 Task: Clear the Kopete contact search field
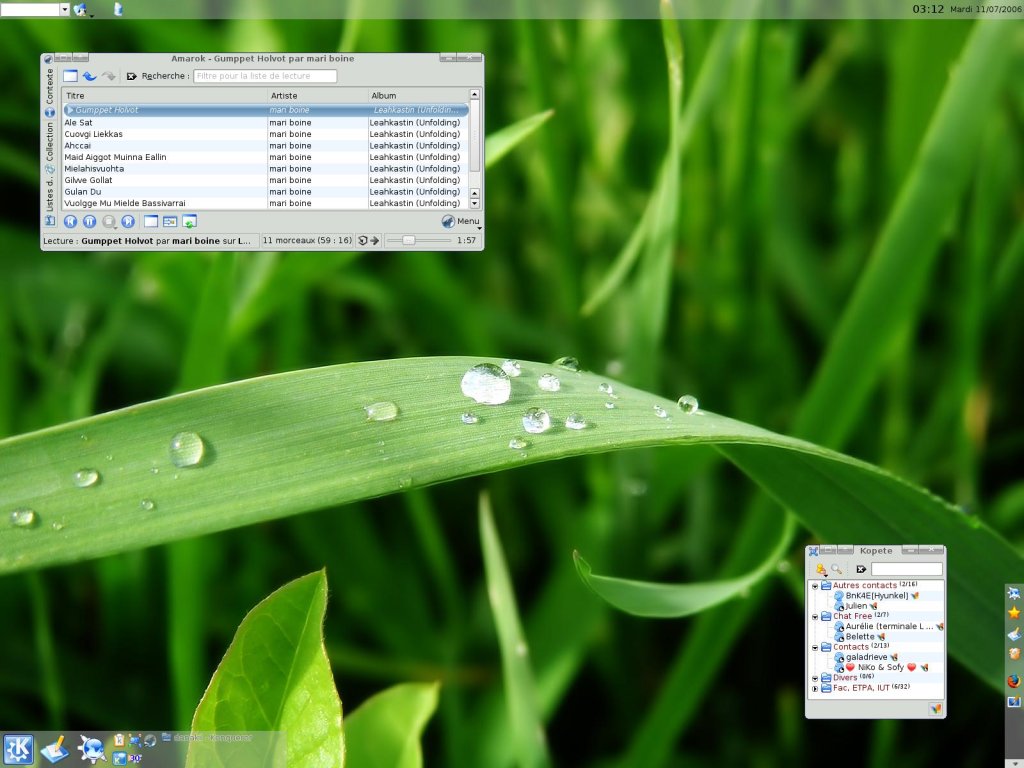click(x=861, y=569)
